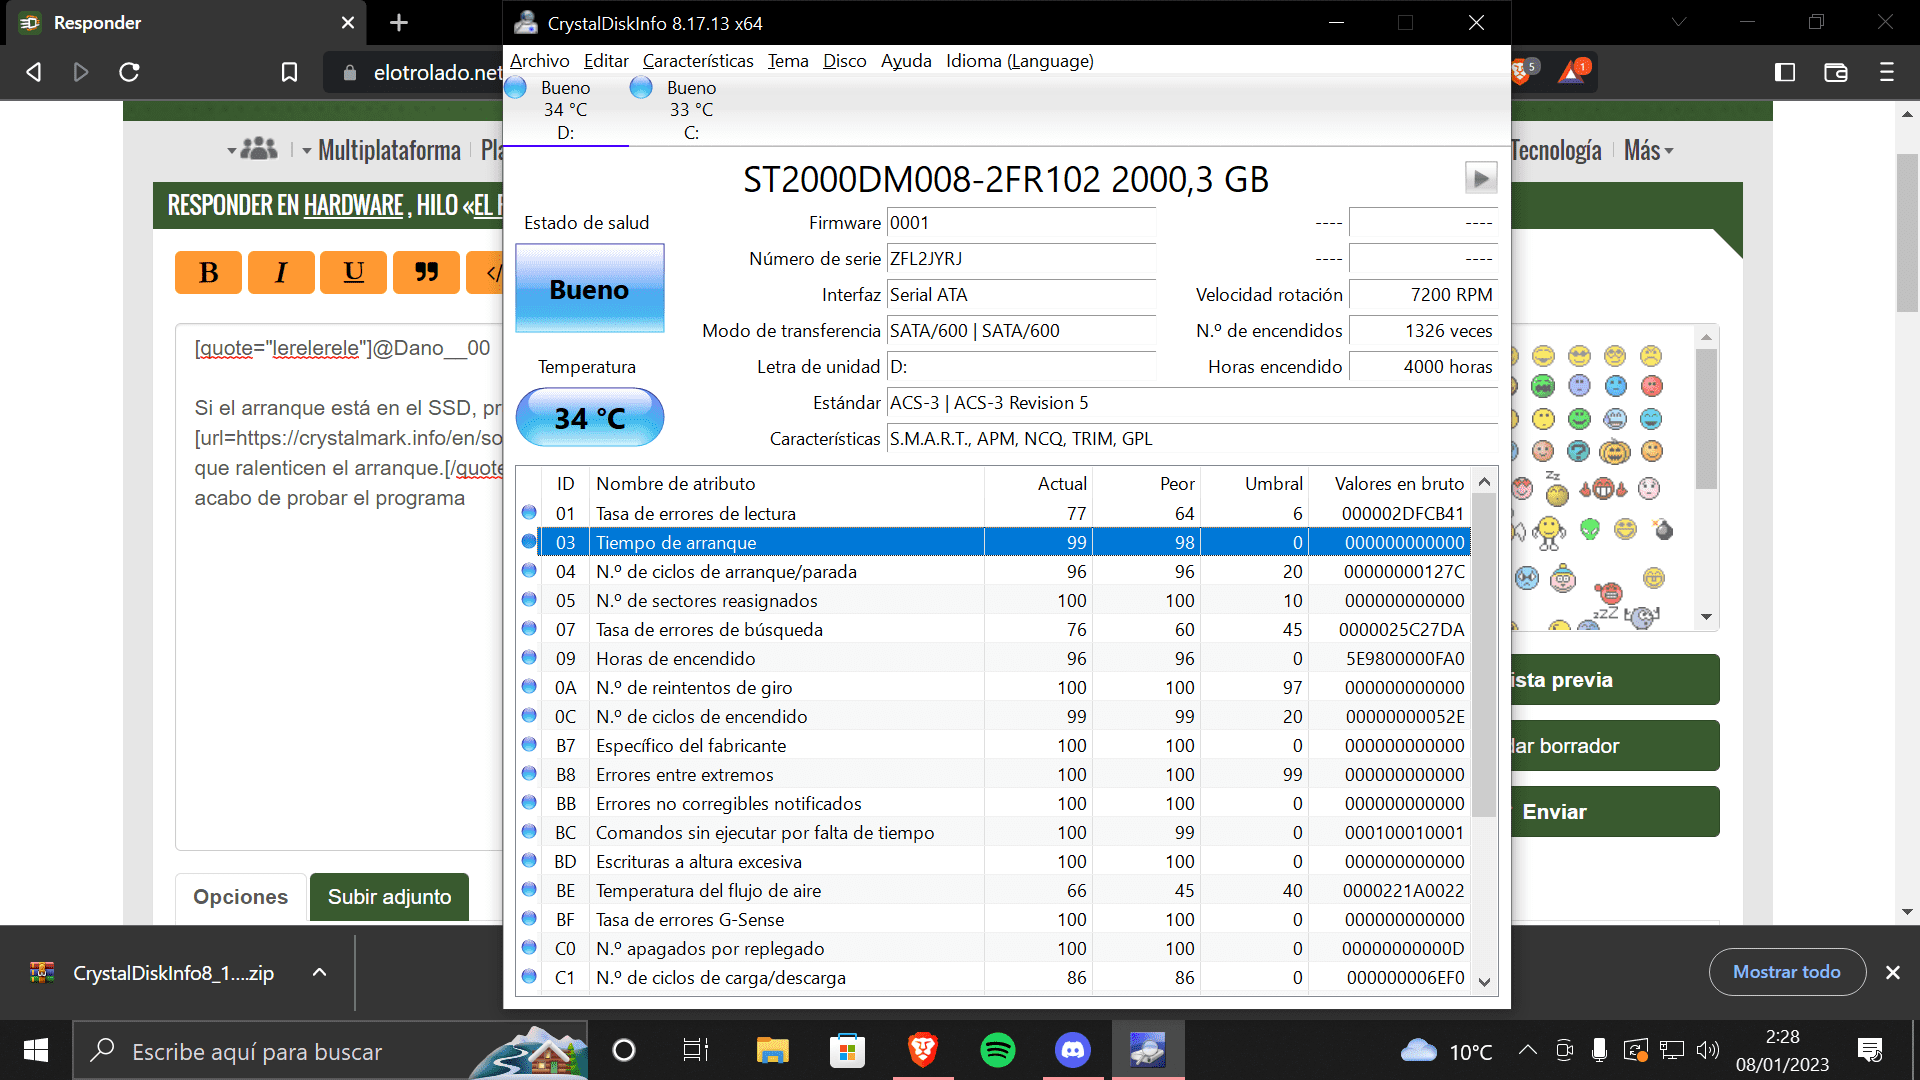Viewport: 1920px width, 1080px height.
Task: Click status icon for Tasa de errores G-Sense
Action: point(529,918)
